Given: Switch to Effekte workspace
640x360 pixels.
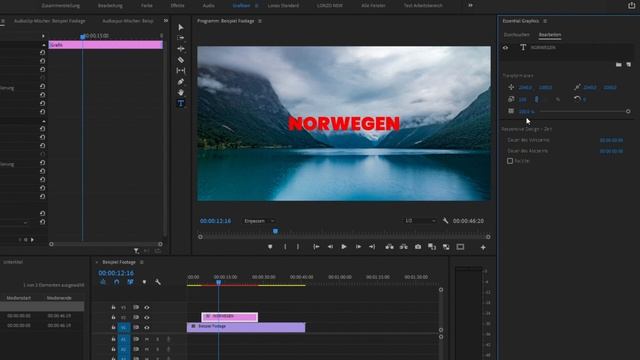Looking at the screenshot, I should pos(178,6).
